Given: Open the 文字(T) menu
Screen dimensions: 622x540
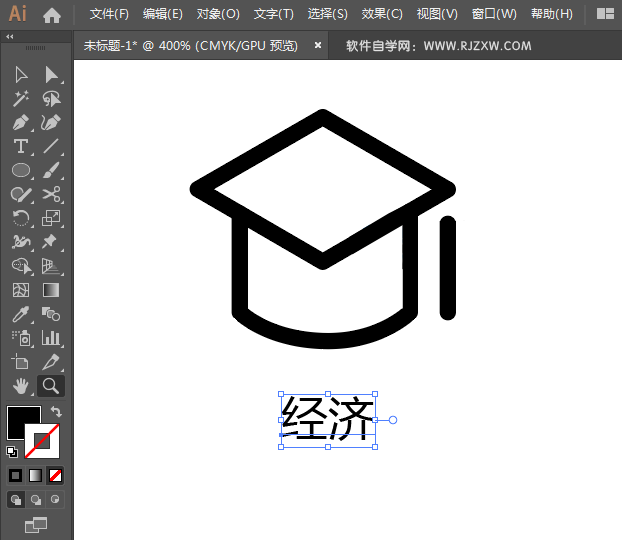Looking at the screenshot, I should tap(274, 14).
